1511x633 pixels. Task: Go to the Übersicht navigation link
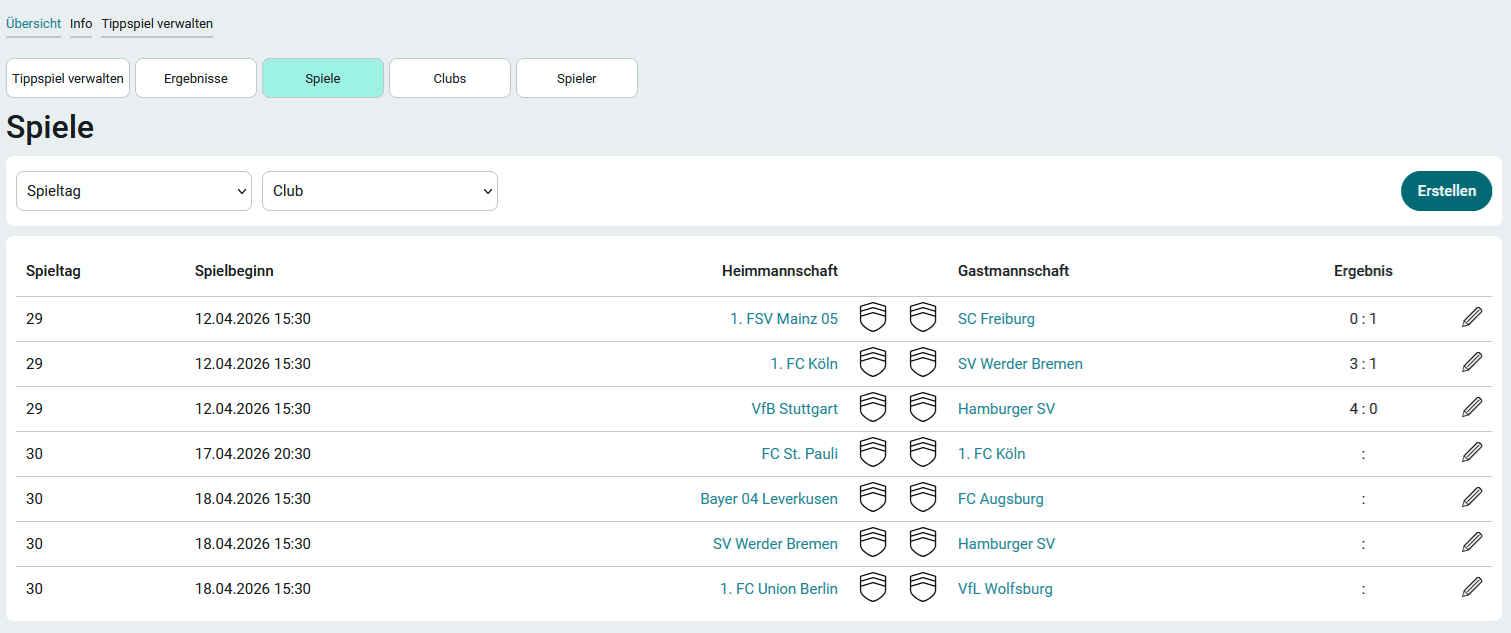pyautogui.click(x=33, y=23)
